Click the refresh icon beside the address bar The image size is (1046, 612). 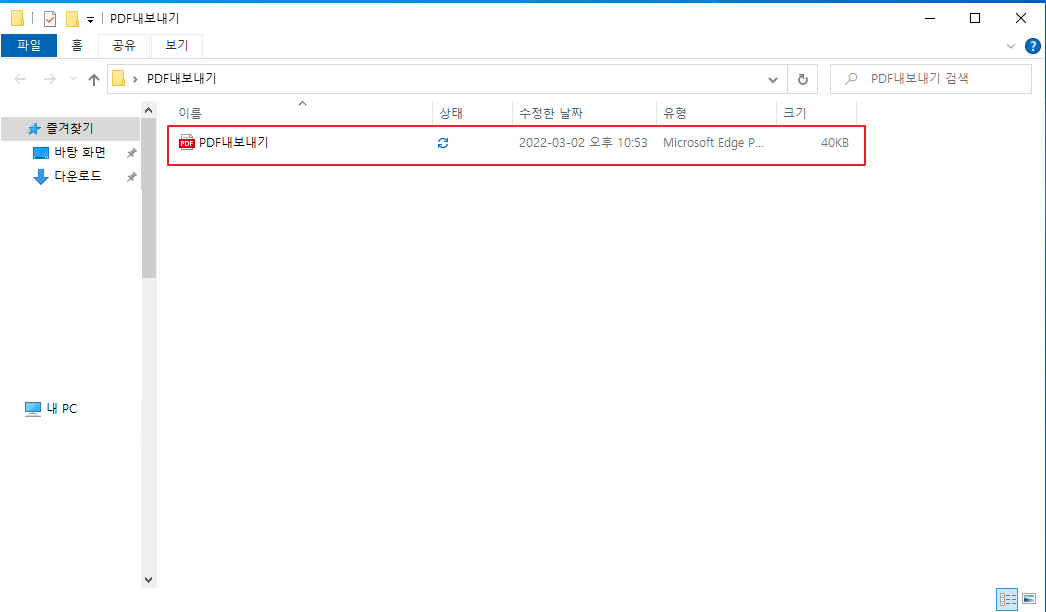(x=802, y=78)
